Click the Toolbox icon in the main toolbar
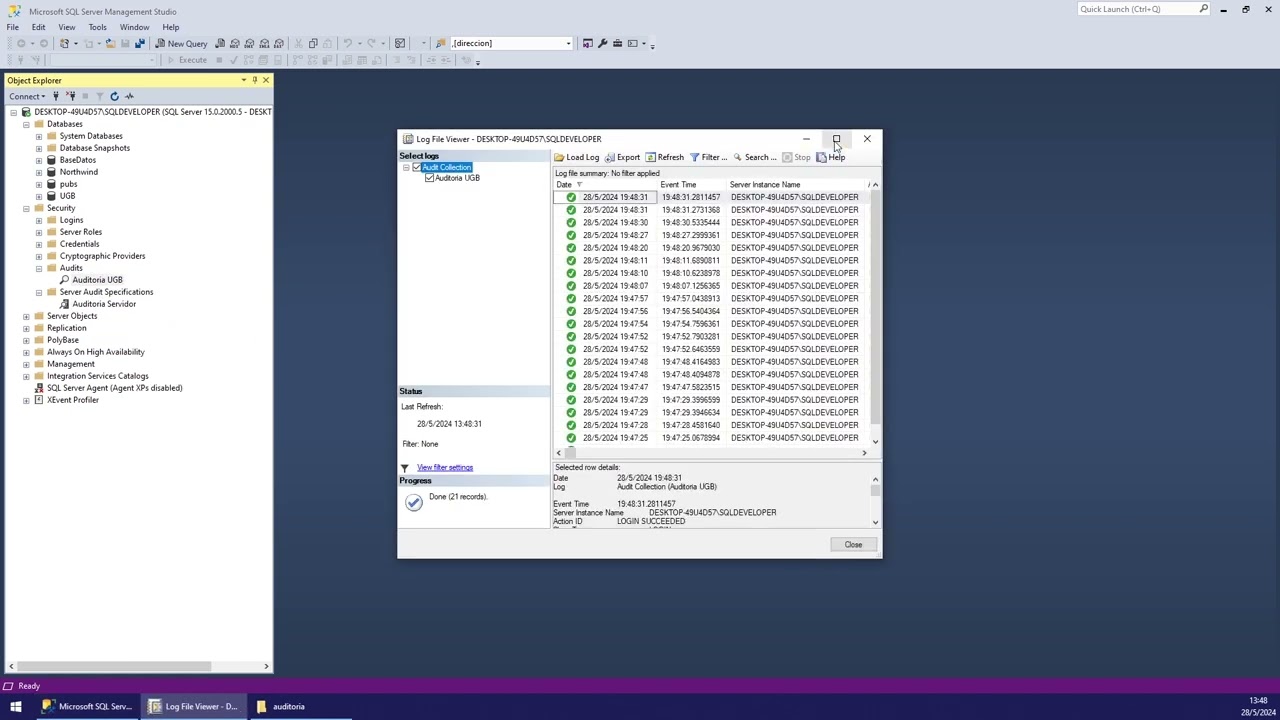1280x720 pixels. point(617,43)
